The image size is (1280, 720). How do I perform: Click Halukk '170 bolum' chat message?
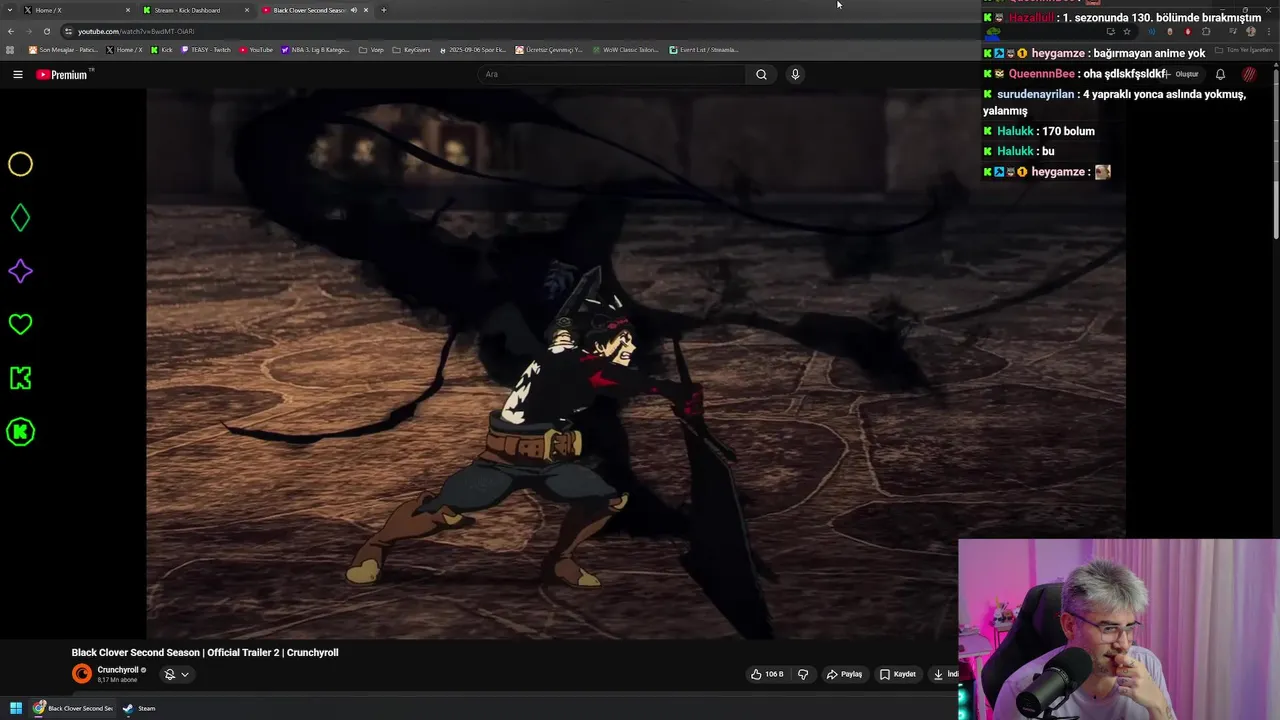(1039, 131)
